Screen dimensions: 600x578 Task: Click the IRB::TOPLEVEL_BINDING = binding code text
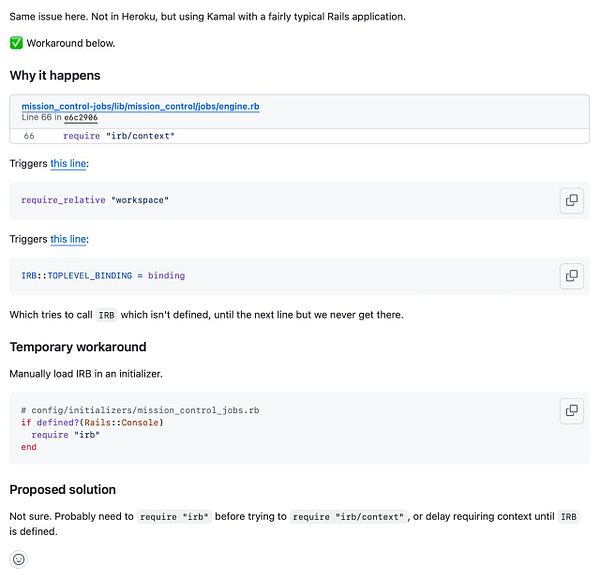(103, 275)
